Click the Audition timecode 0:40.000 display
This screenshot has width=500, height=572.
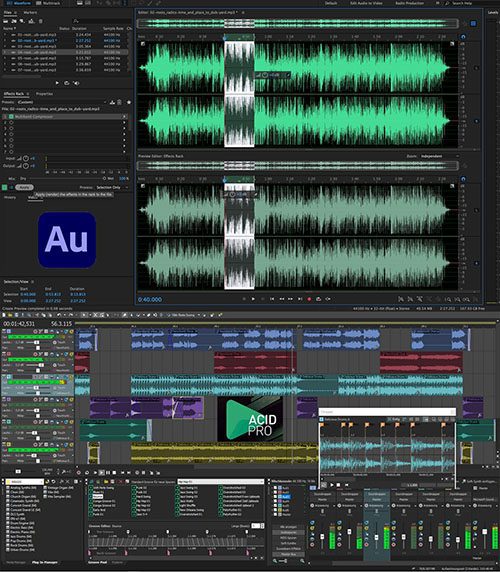(x=150, y=299)
